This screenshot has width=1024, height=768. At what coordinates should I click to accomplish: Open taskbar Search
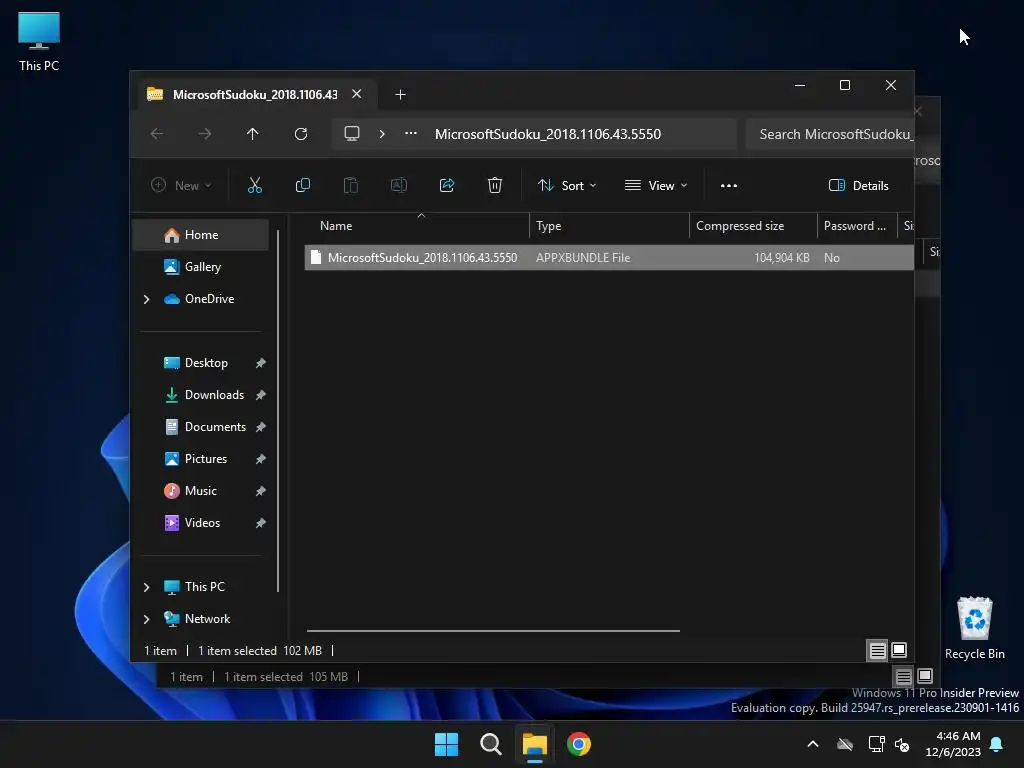[490, 744]
